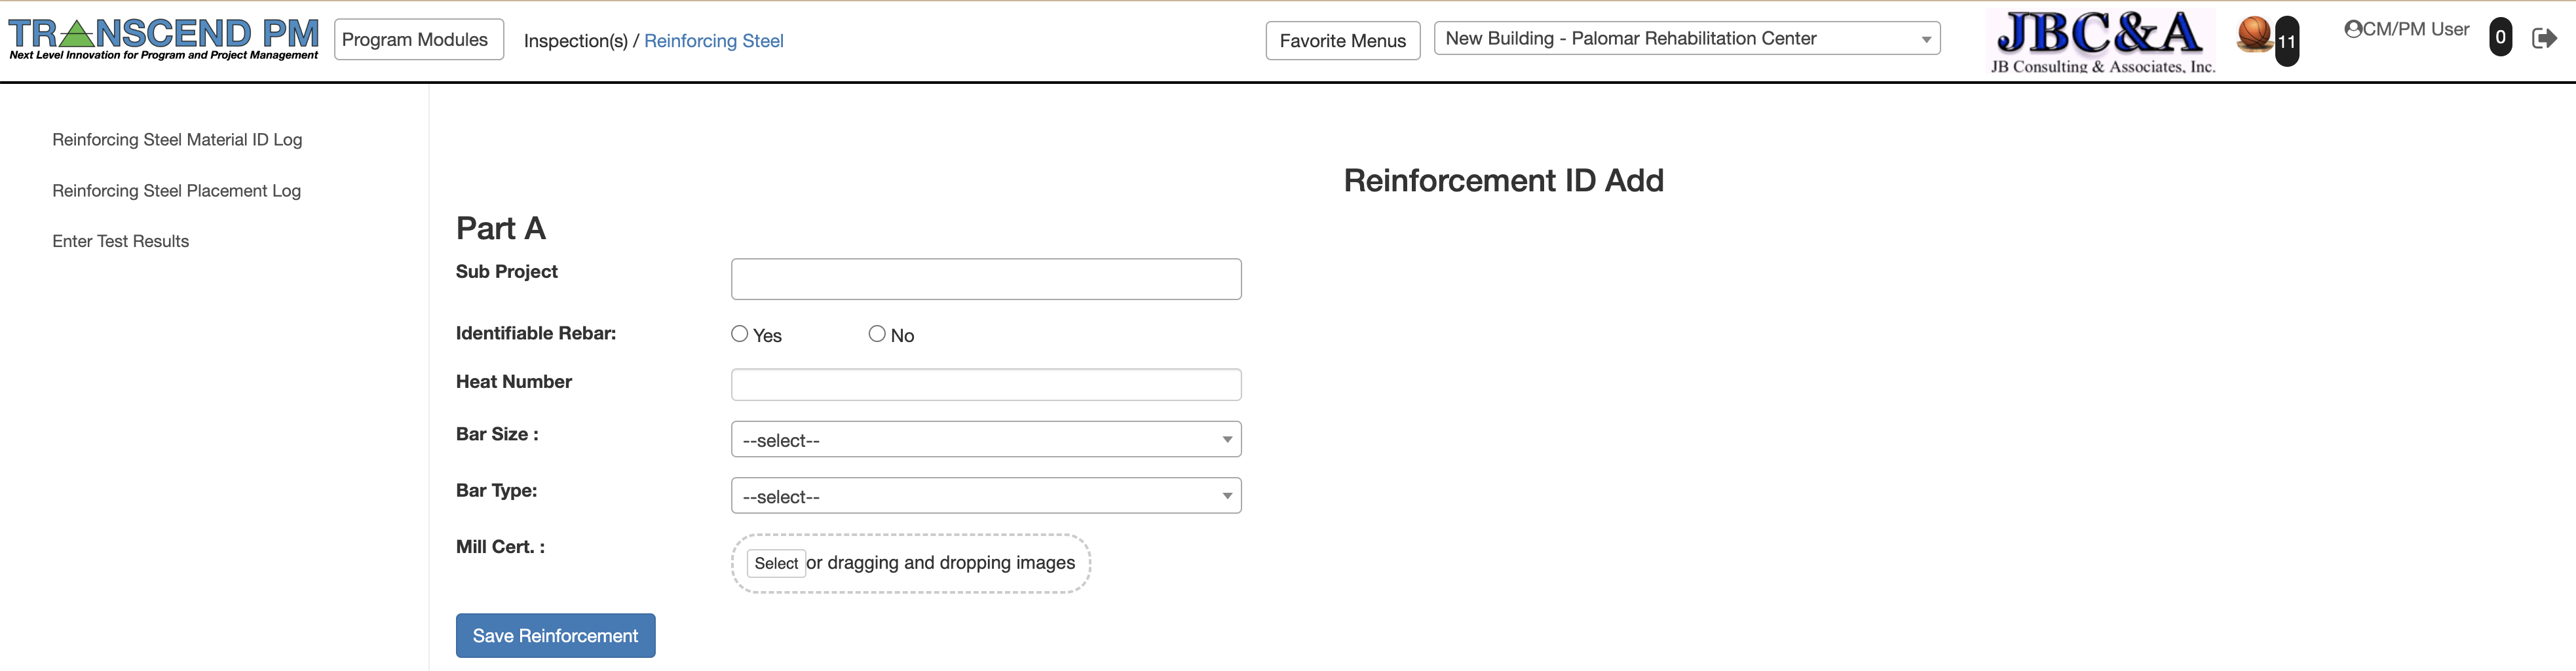
Task: Open the Bar Type dropdown
Action: click(986, 496)
